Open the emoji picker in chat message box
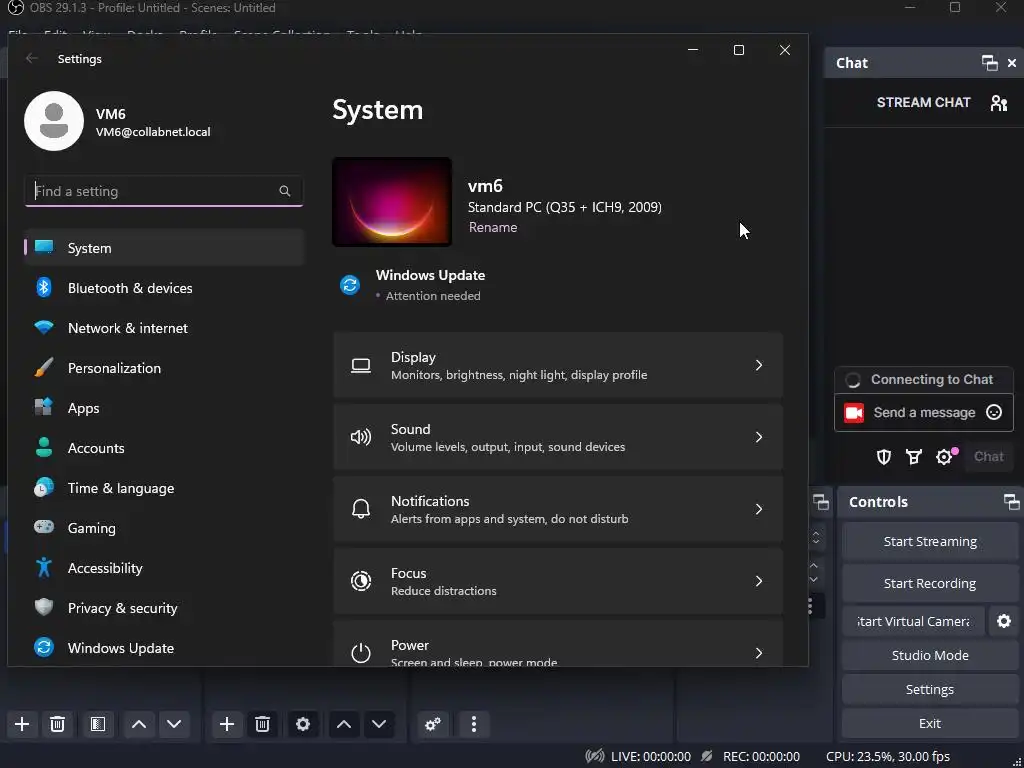The image size is (1024, 768). (994, 412)
